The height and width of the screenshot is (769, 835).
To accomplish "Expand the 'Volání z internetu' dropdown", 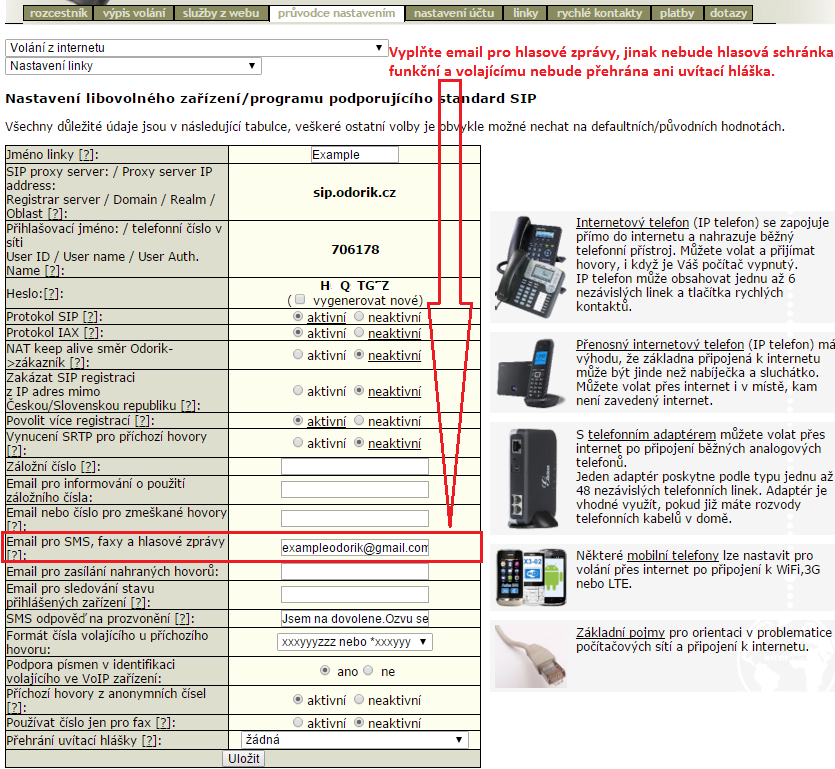I will pyautogui.click(x=196, y=48).
